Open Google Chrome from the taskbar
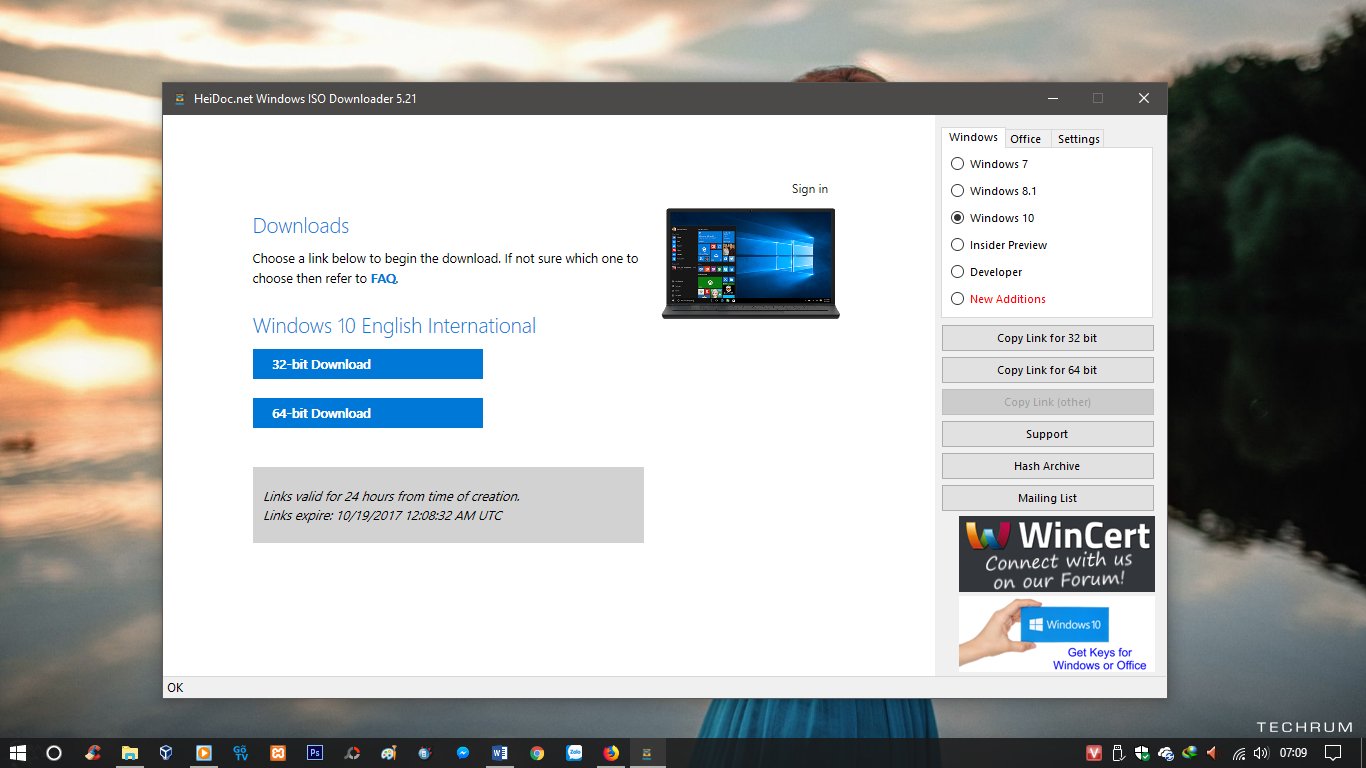Viewport: 1366px width, 768px height. point(537,753)
